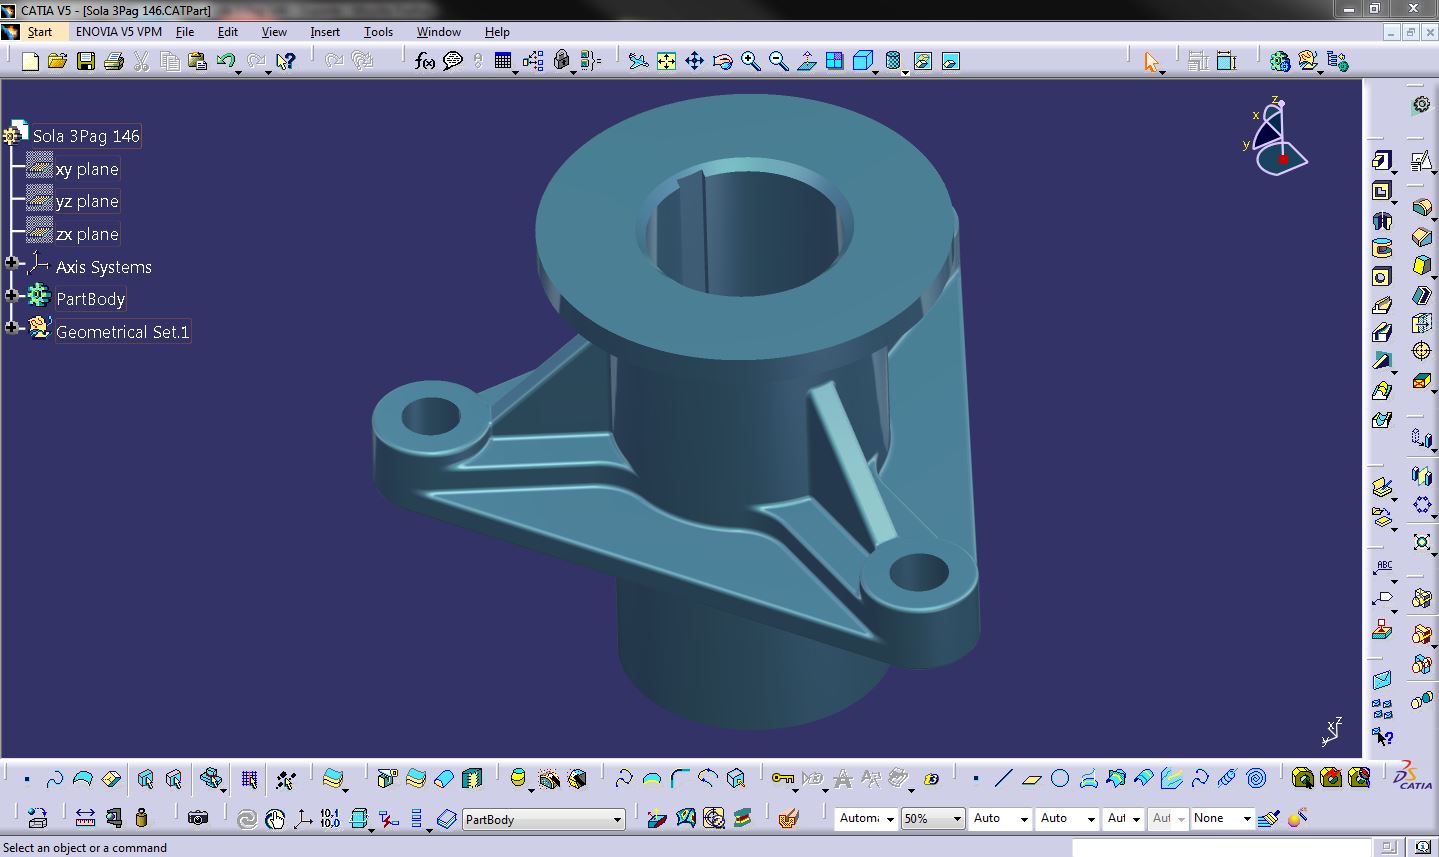1439x857 pixels.
Task: Open the Automatic color dropdown
Action: [x=890, y=819]
